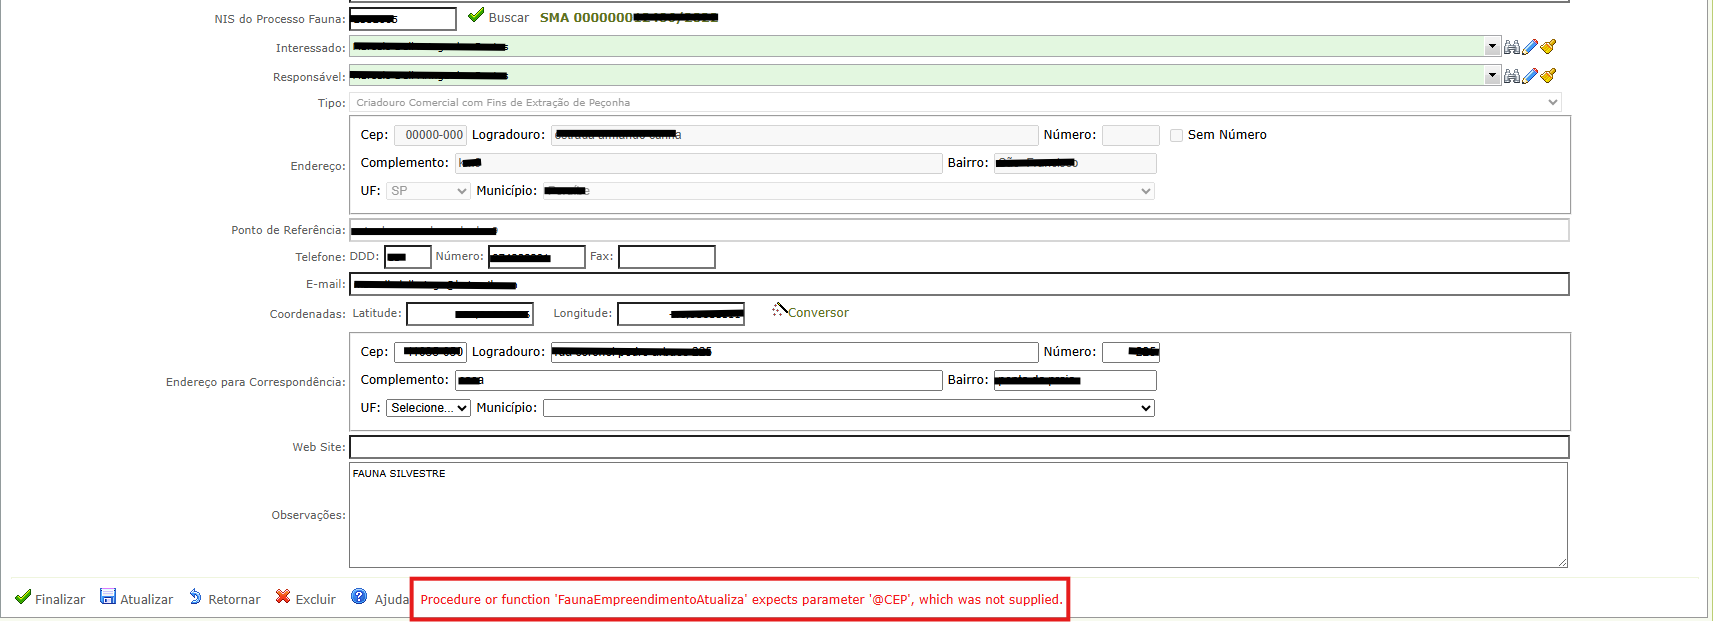Screen dimensions: 1715x622
Task: Open the correspondence Município dropdown
Action: [x=848, y=408]
